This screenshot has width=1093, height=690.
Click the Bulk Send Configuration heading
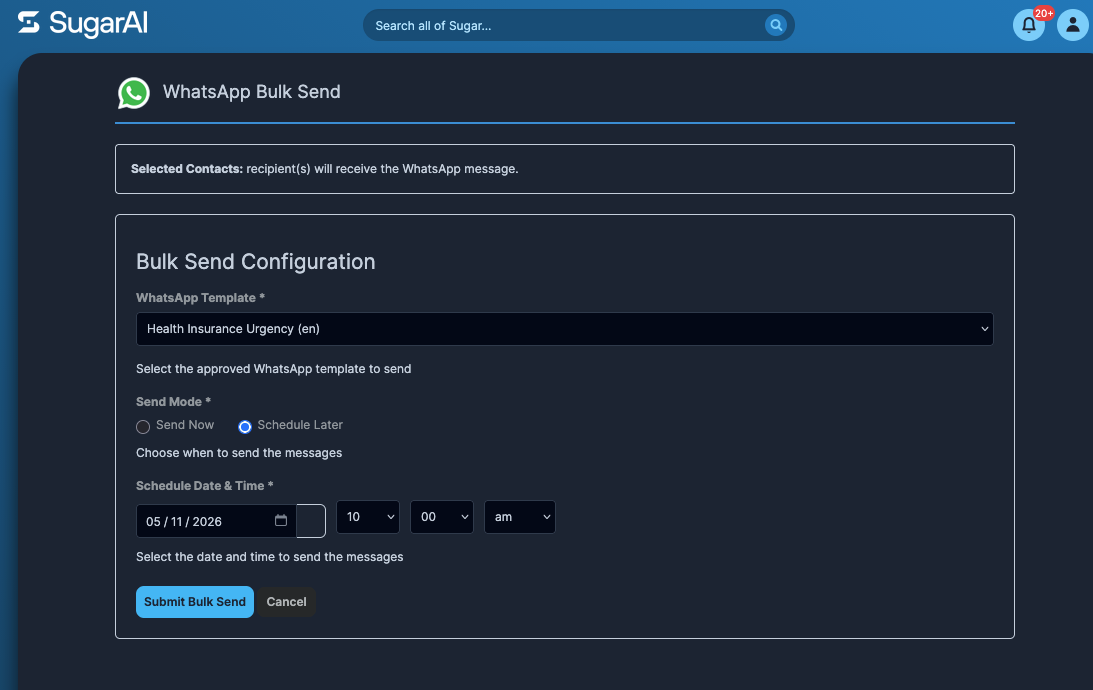coord(256,261)
